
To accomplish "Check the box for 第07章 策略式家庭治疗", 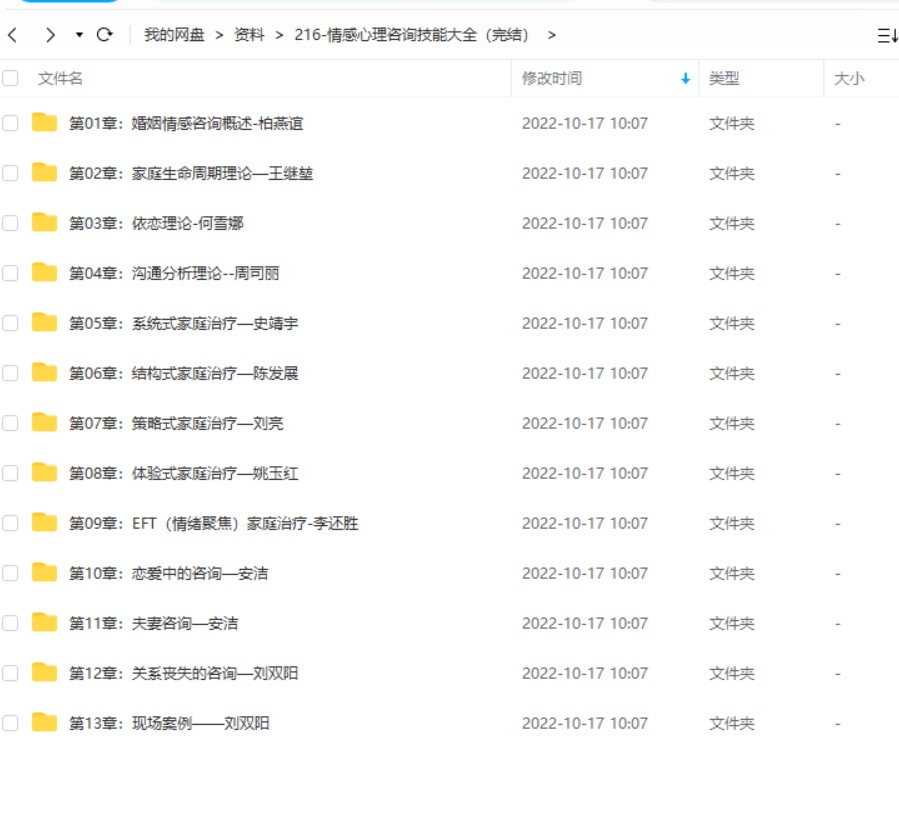I will tap(10, 423).
